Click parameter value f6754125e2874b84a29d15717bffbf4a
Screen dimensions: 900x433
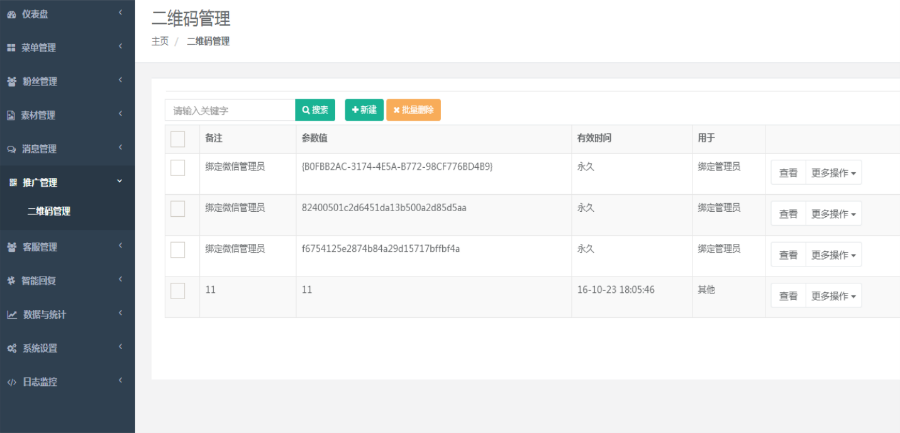pyautogui.click(x=381, y=249)
